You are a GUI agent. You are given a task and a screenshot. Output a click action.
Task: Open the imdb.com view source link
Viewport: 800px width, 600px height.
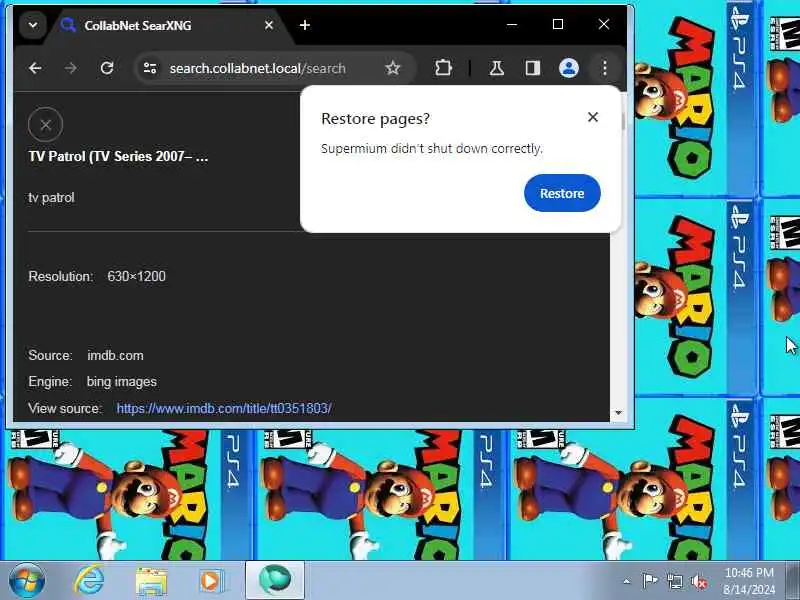[x=224, y=408]
